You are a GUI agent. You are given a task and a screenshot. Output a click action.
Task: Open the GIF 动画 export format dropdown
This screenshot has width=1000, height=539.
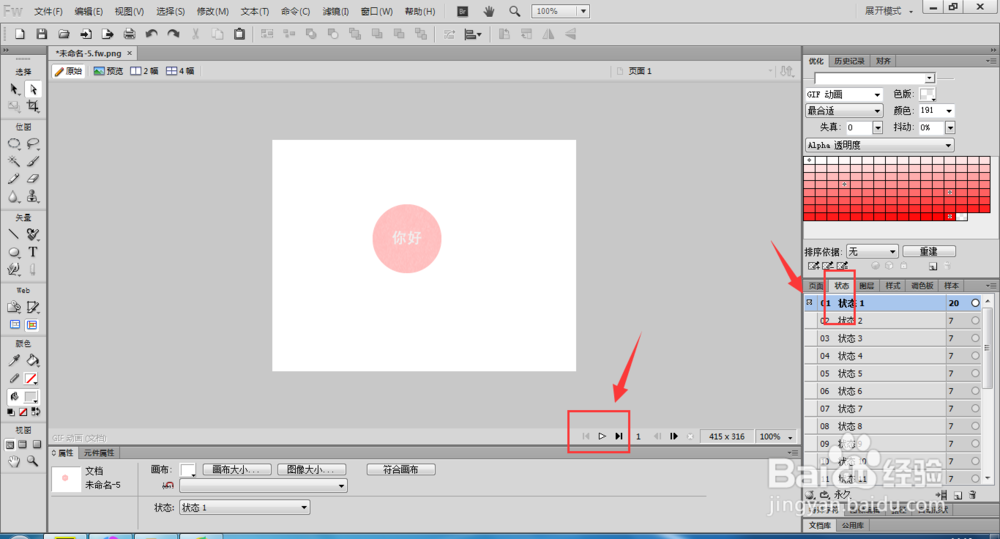(844, 94)
